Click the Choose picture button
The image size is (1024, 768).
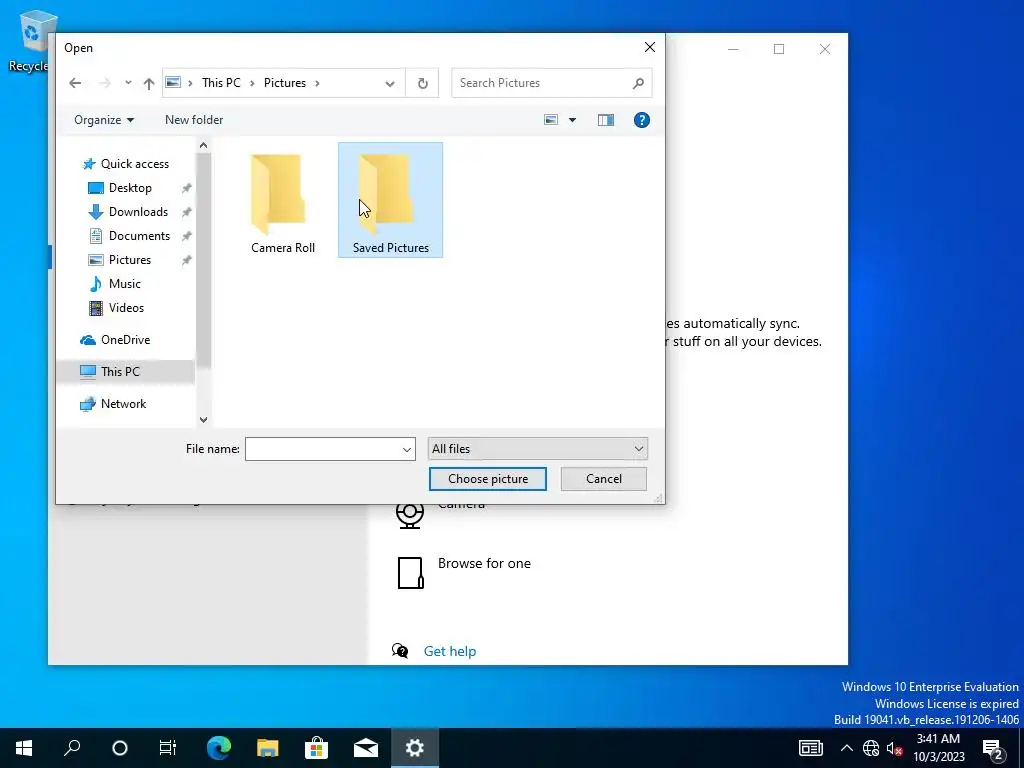click(488, 479)
